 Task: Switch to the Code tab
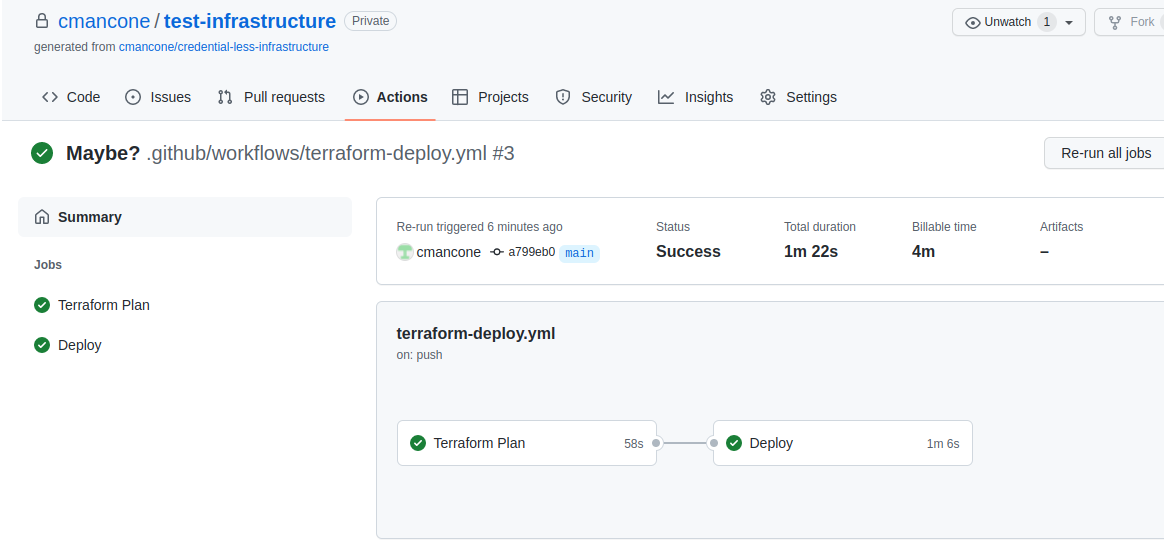pos(71,97)
